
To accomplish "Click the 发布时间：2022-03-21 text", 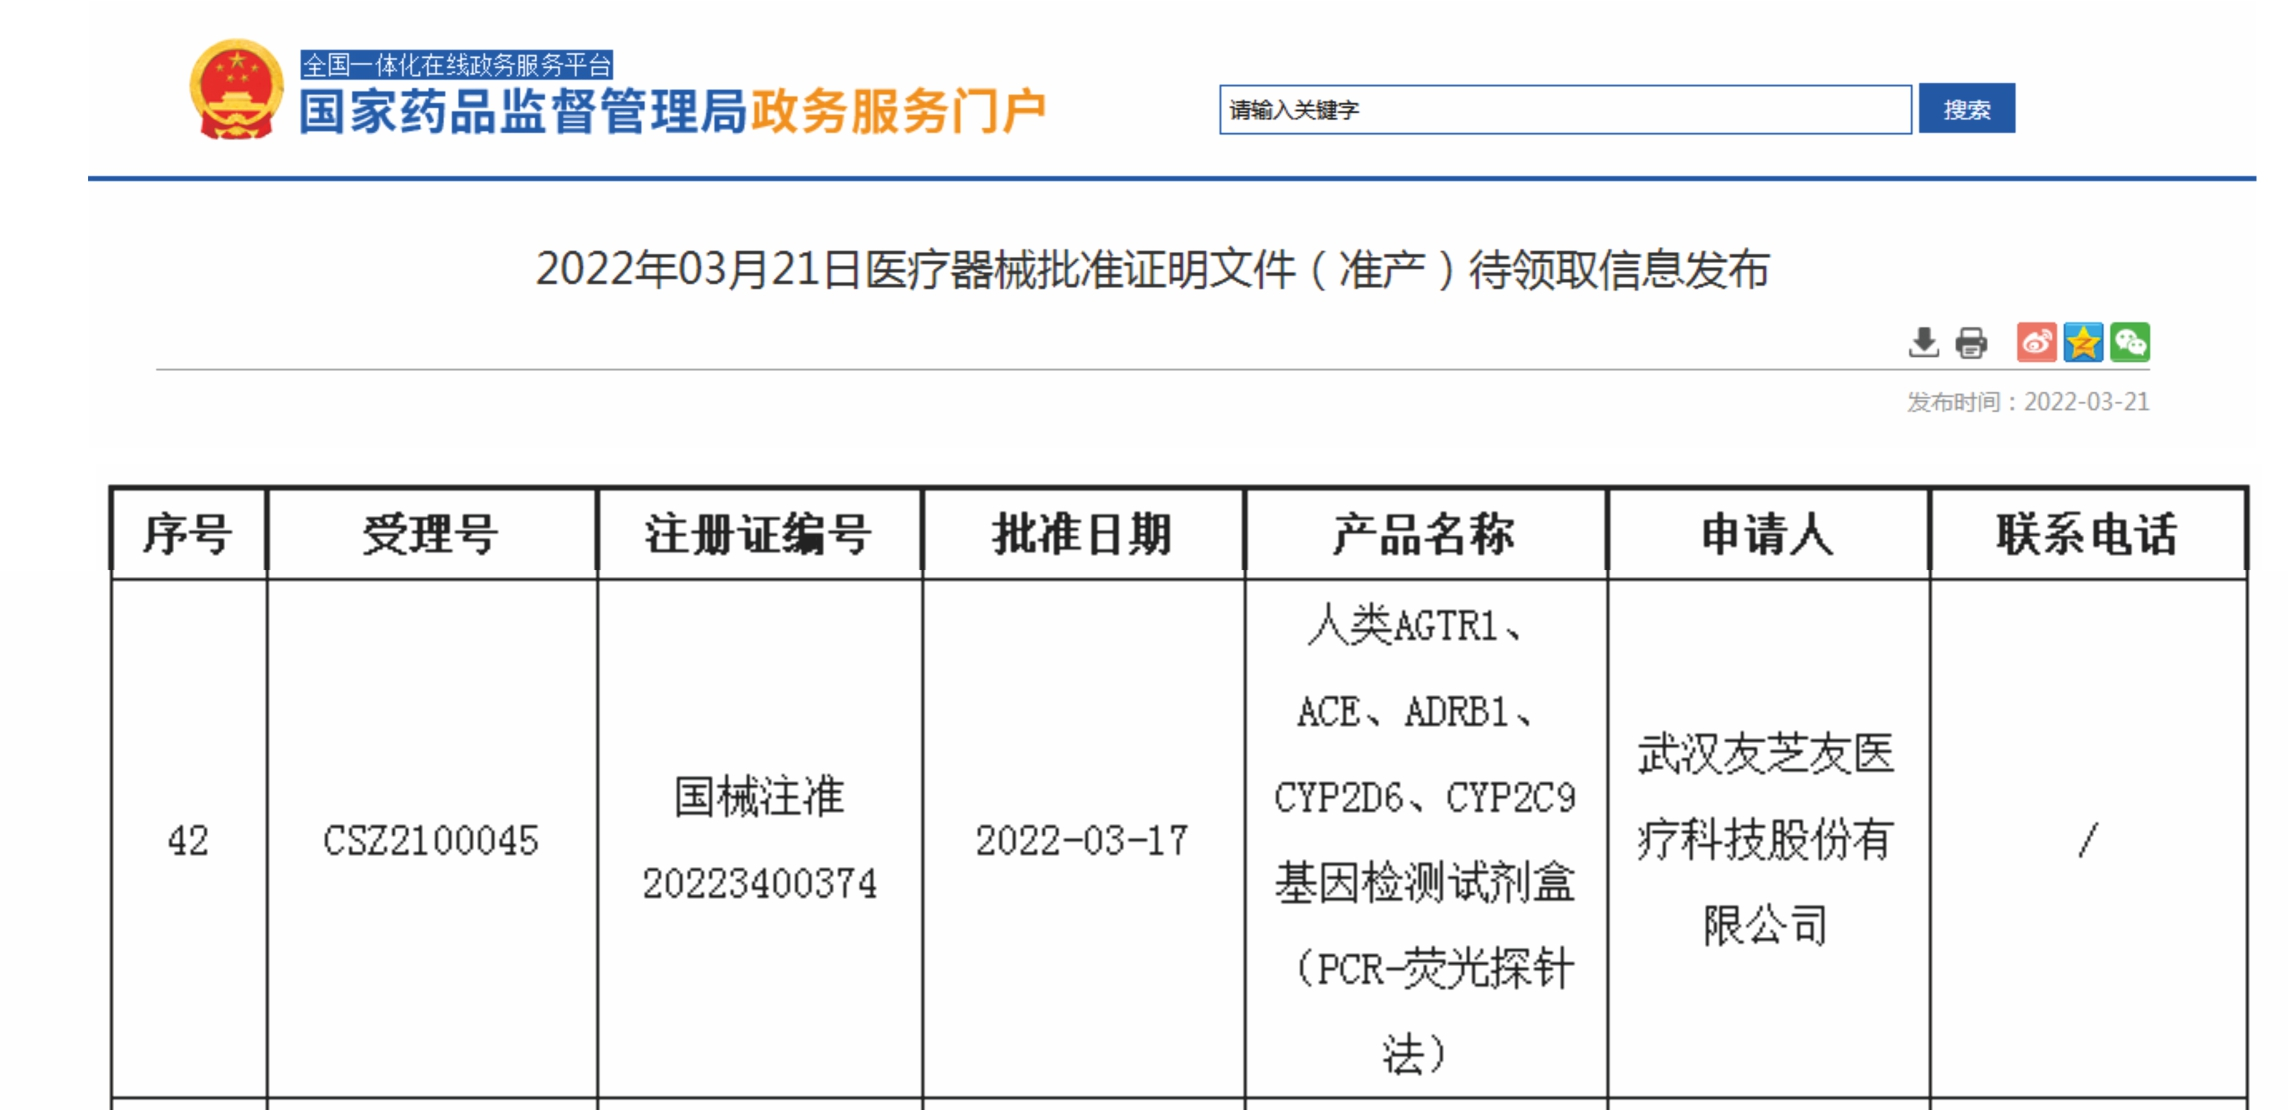I will coord(2028,402).
